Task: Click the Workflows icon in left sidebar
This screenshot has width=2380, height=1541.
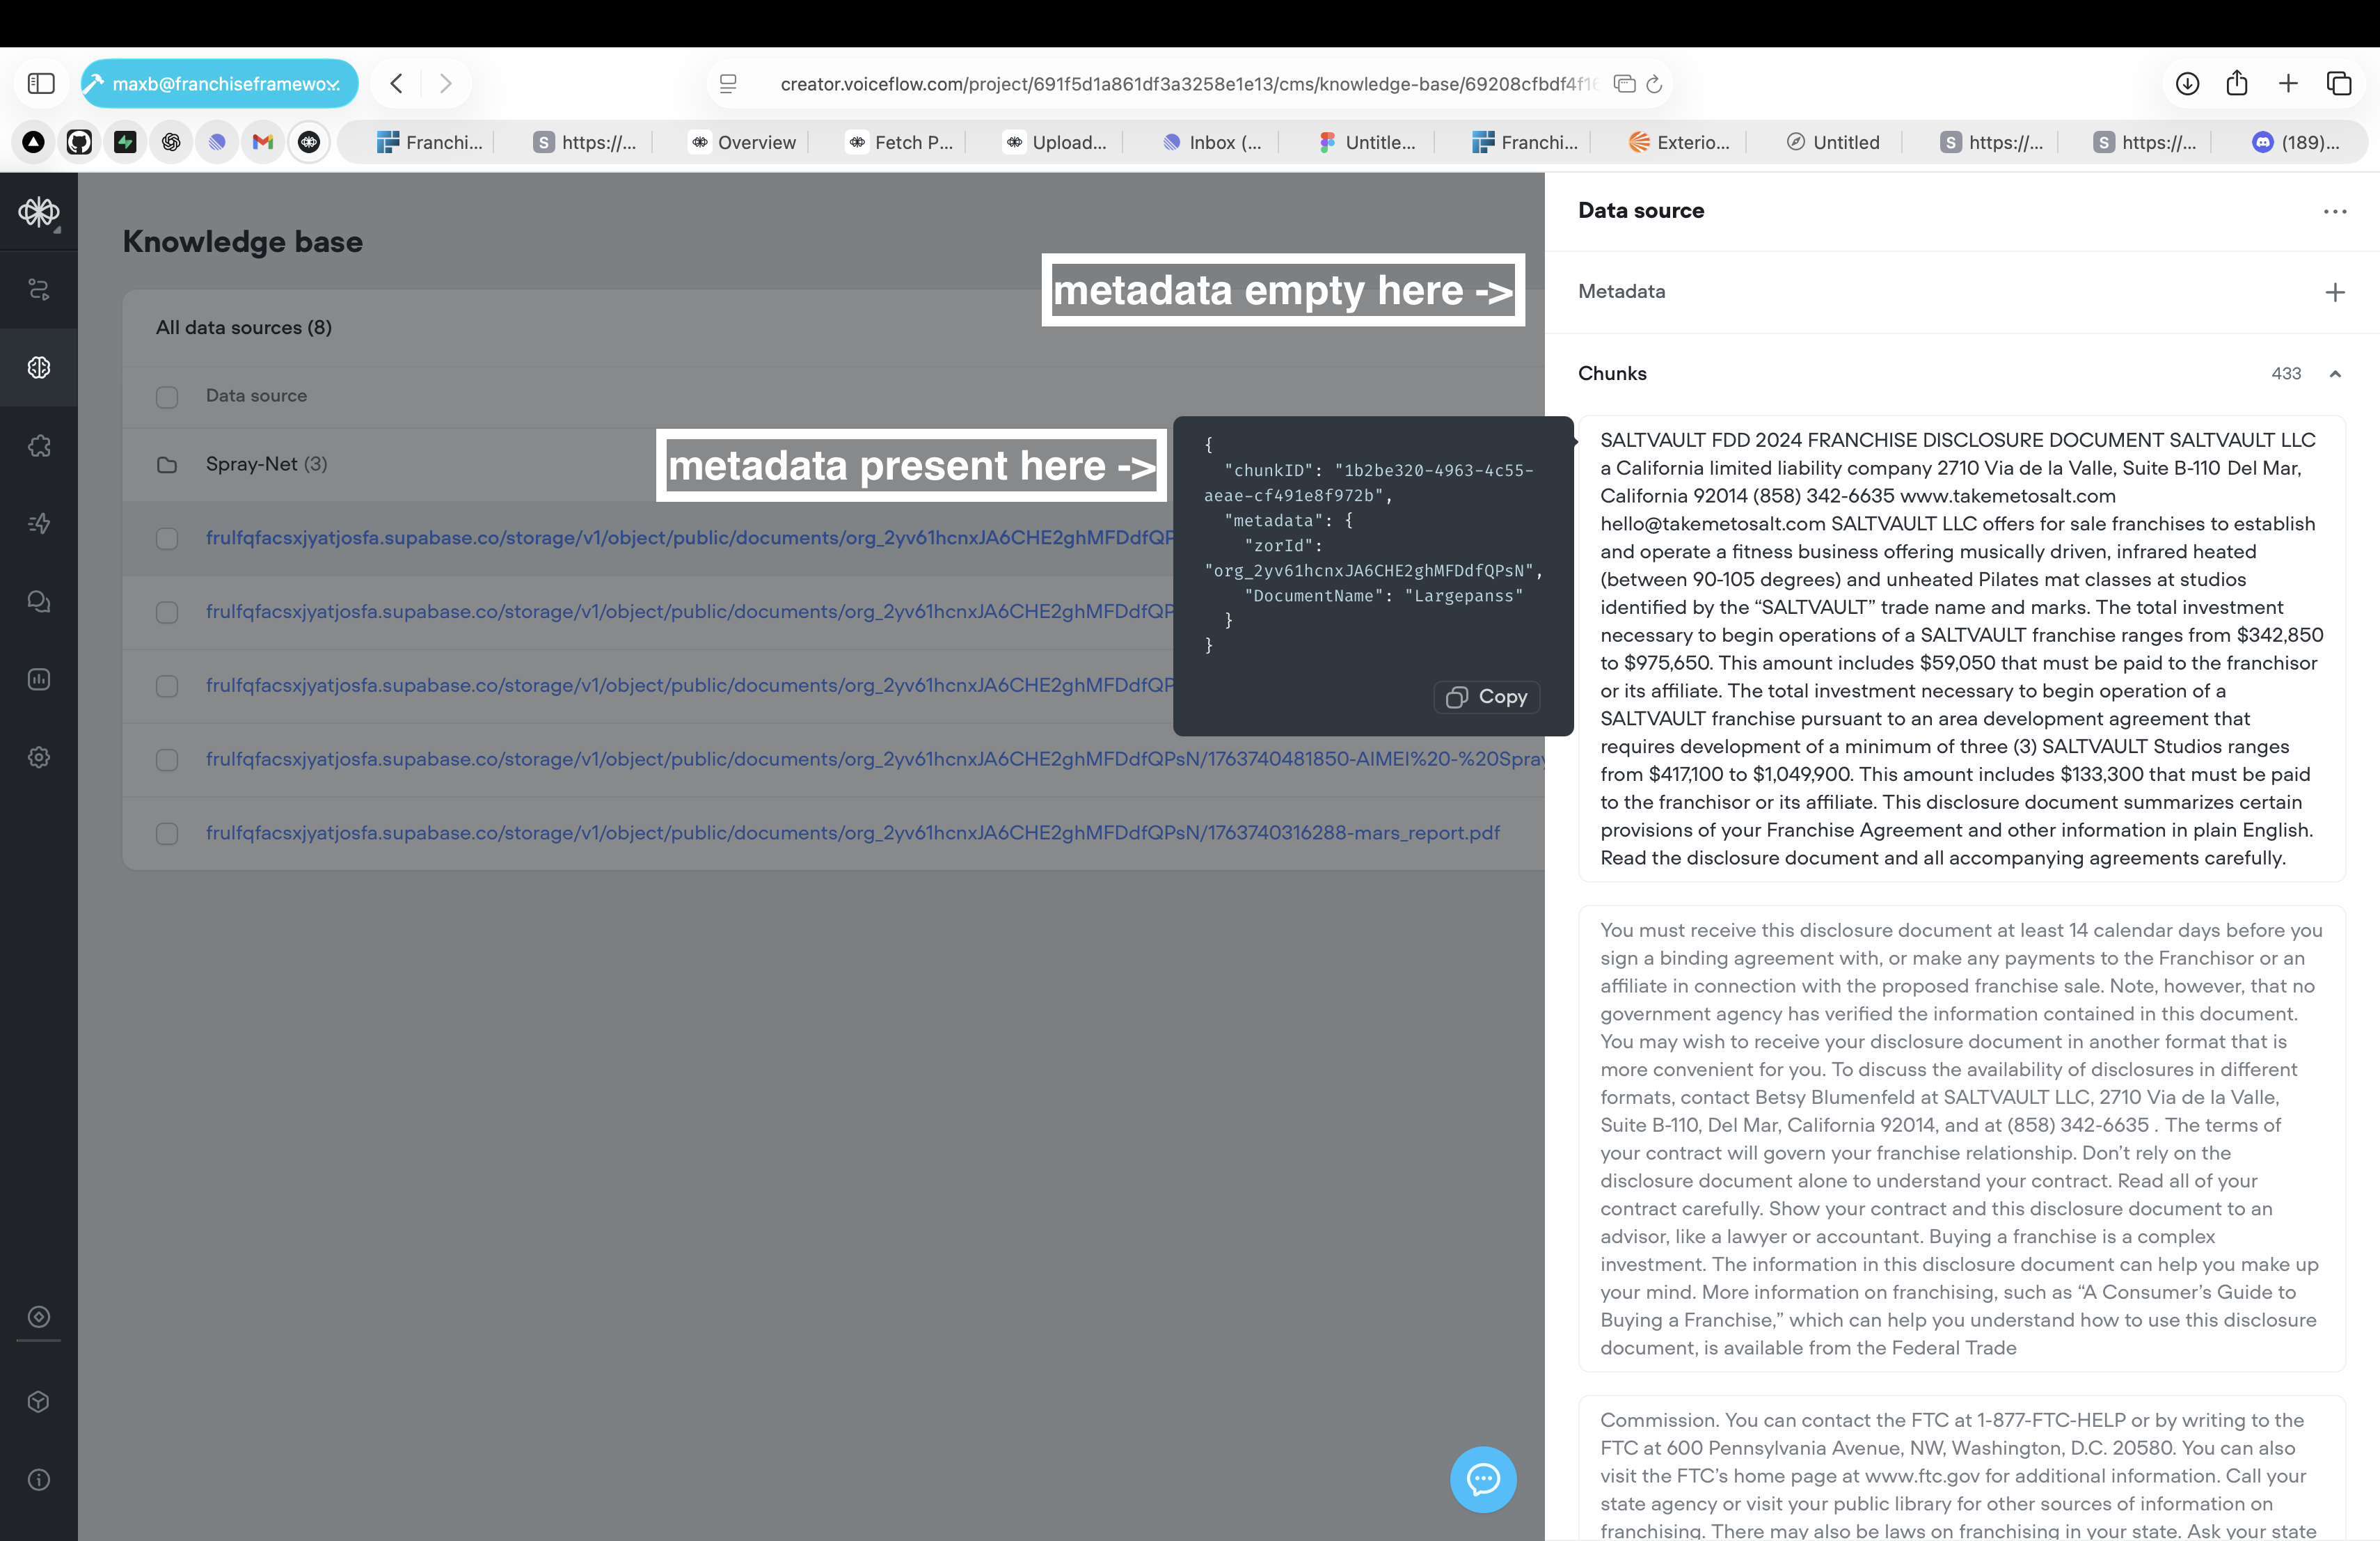Action: pos(39,290)
